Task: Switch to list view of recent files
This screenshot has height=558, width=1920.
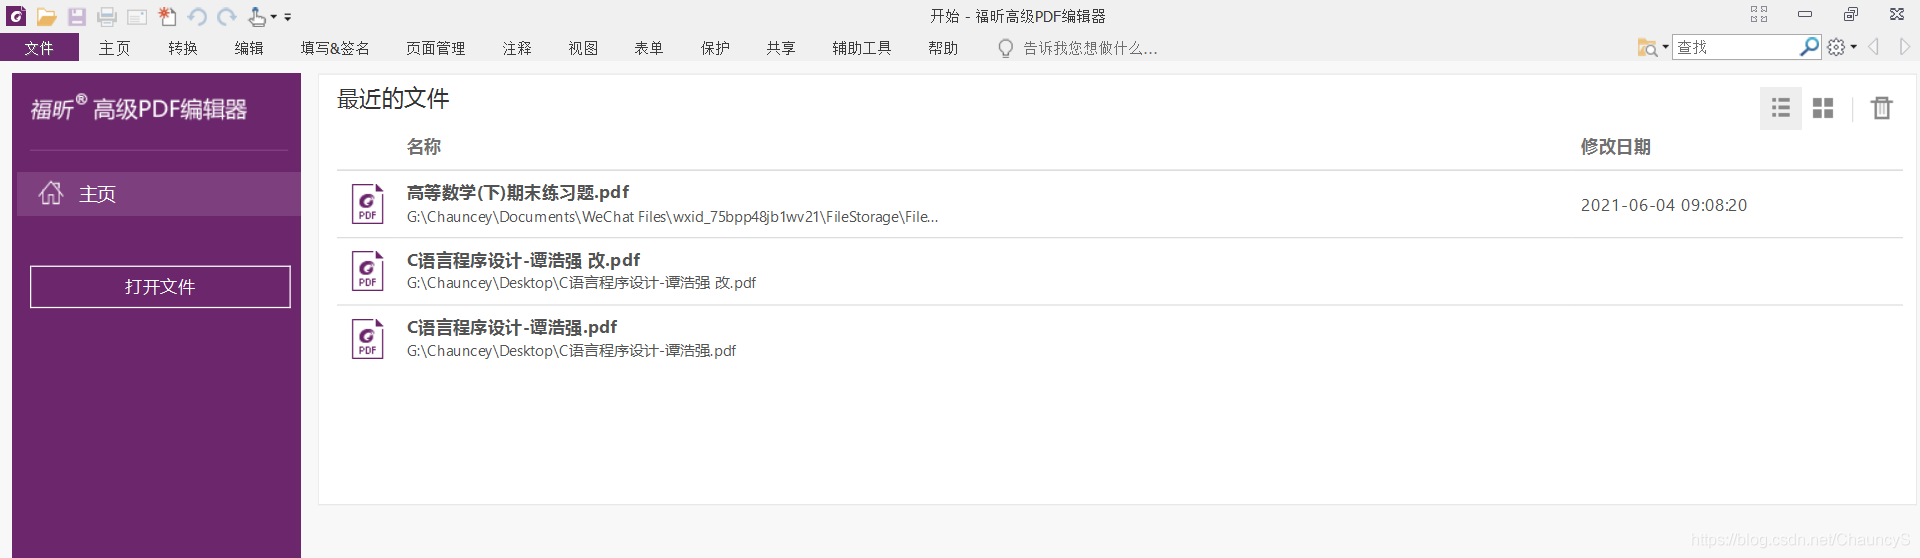Action: [x=1781, y=108]
